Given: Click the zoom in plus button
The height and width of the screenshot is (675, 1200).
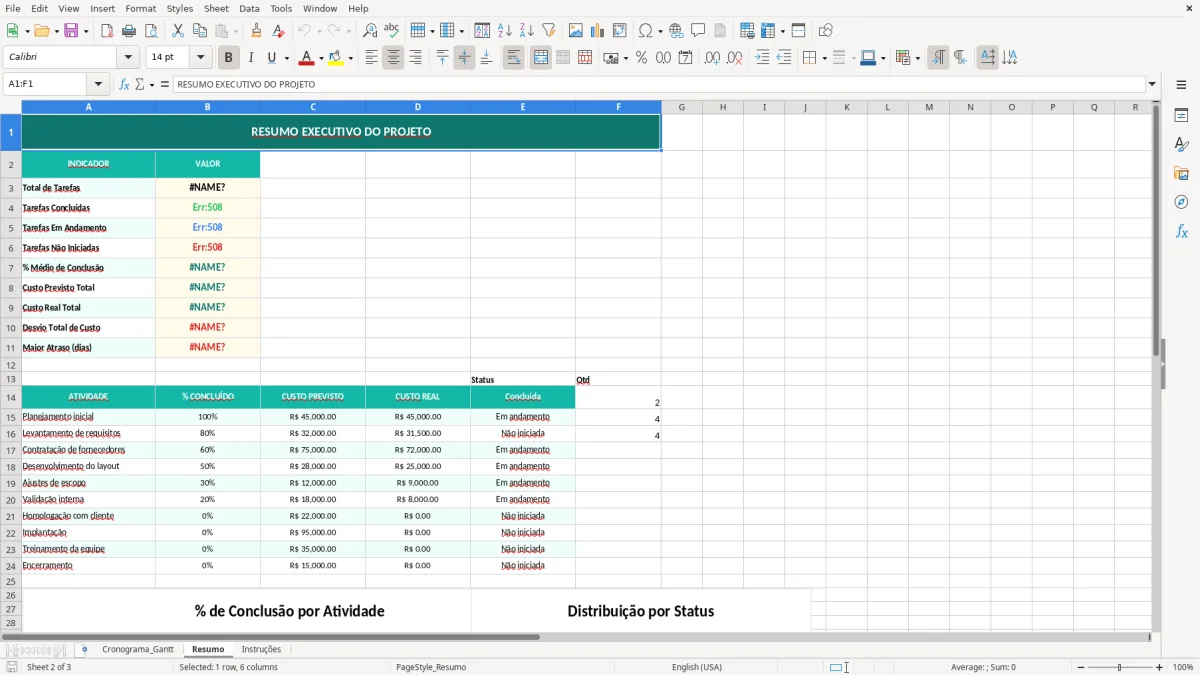Looking at the screenshot, I should tap(1159, 667).
